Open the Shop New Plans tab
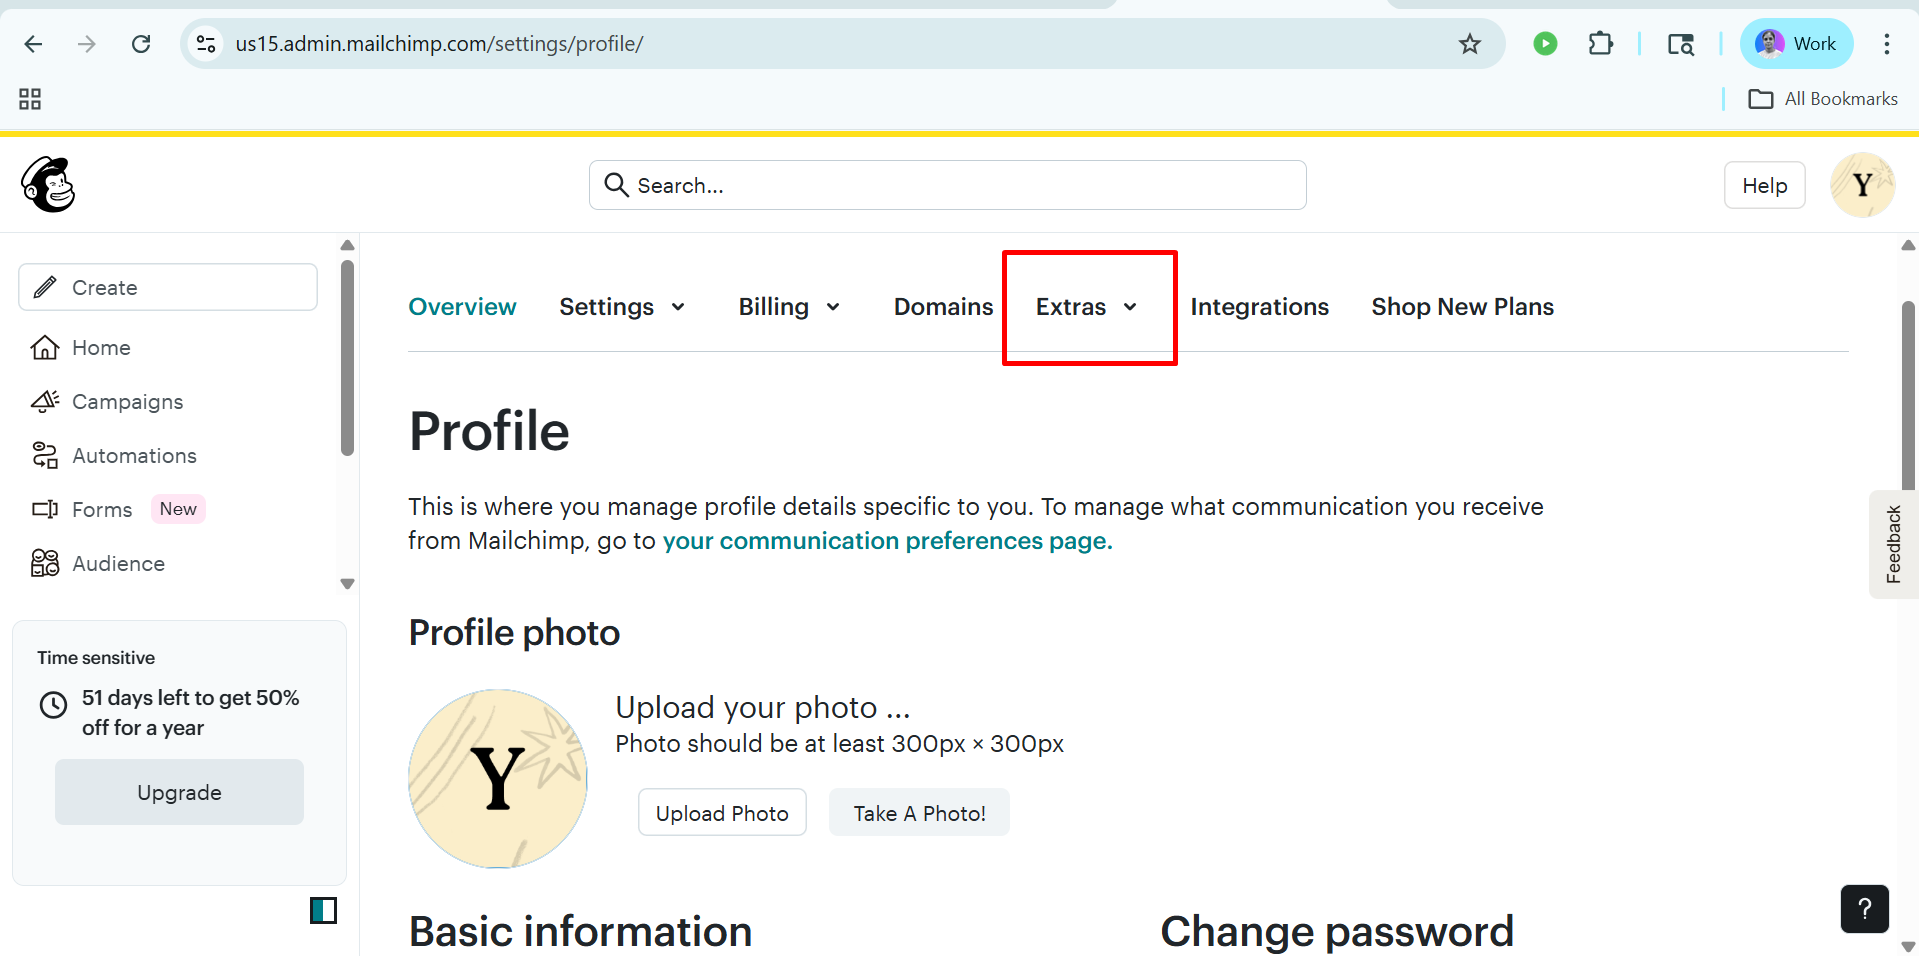Viewport: 1919px width, 956px height. pos(1462,307)
